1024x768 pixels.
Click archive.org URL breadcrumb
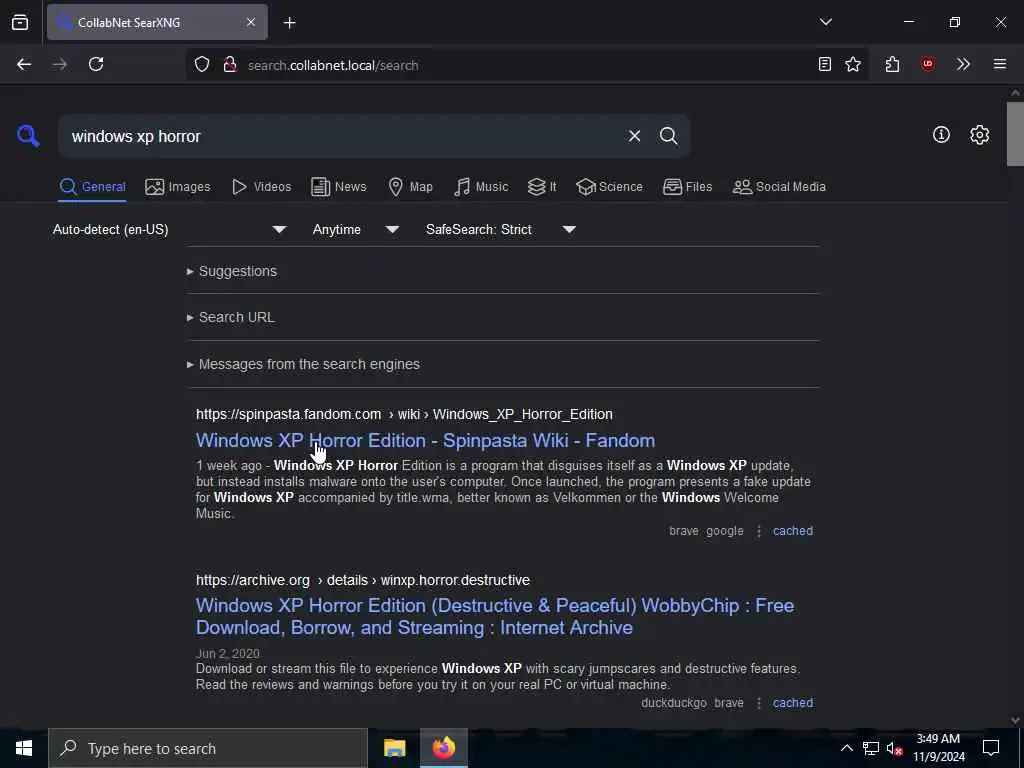pos(362,580)
